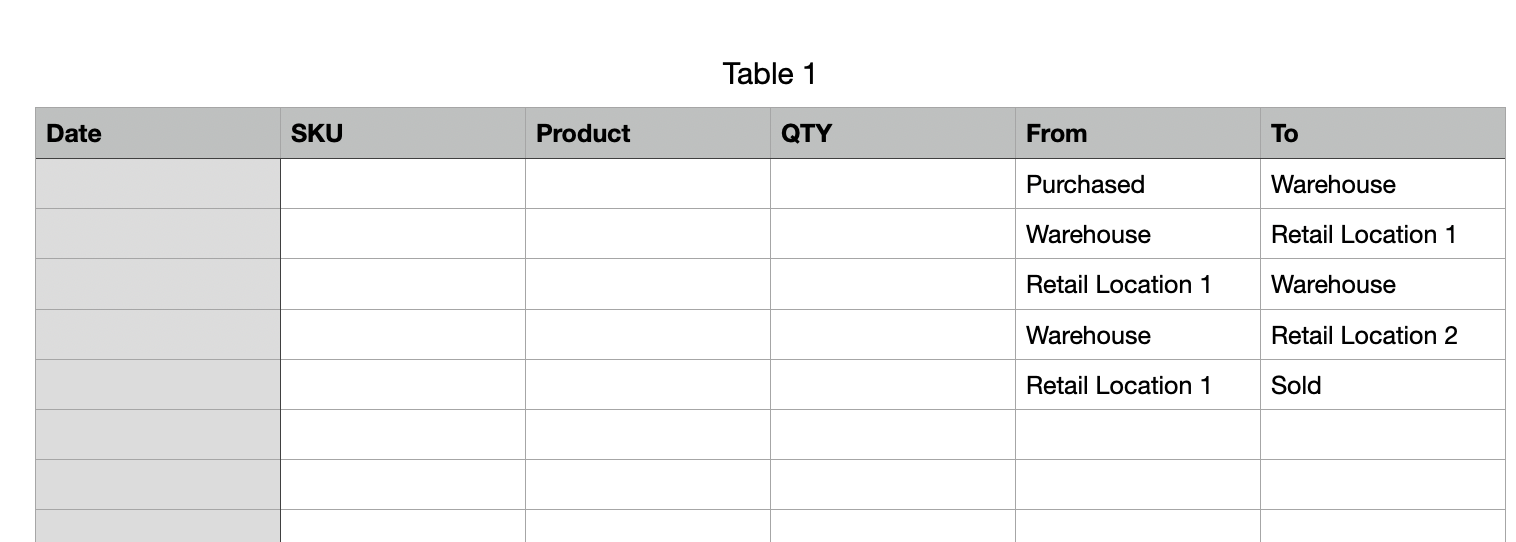Click the empty To cell below Sold

(x=1383, y=435)
